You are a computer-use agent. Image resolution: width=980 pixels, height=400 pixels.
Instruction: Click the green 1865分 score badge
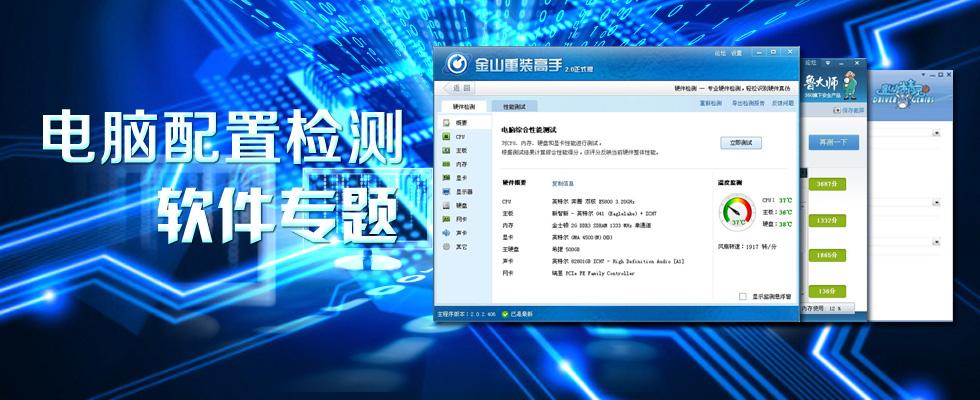(x=827, y=255)
